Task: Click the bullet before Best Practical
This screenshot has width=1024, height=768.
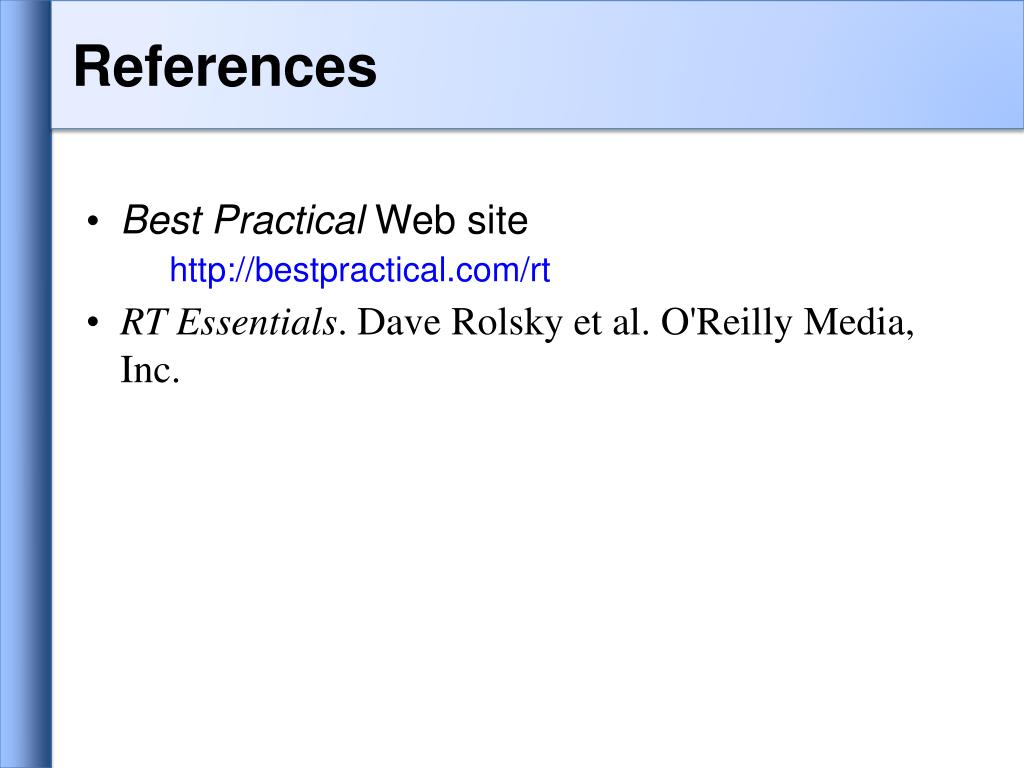Action: (93, 221)
